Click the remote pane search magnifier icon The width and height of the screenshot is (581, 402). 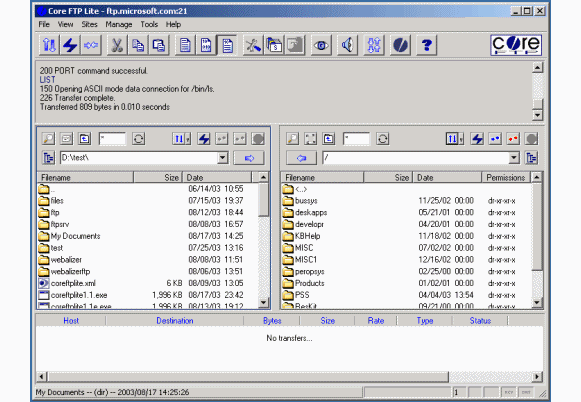[293, 139]
